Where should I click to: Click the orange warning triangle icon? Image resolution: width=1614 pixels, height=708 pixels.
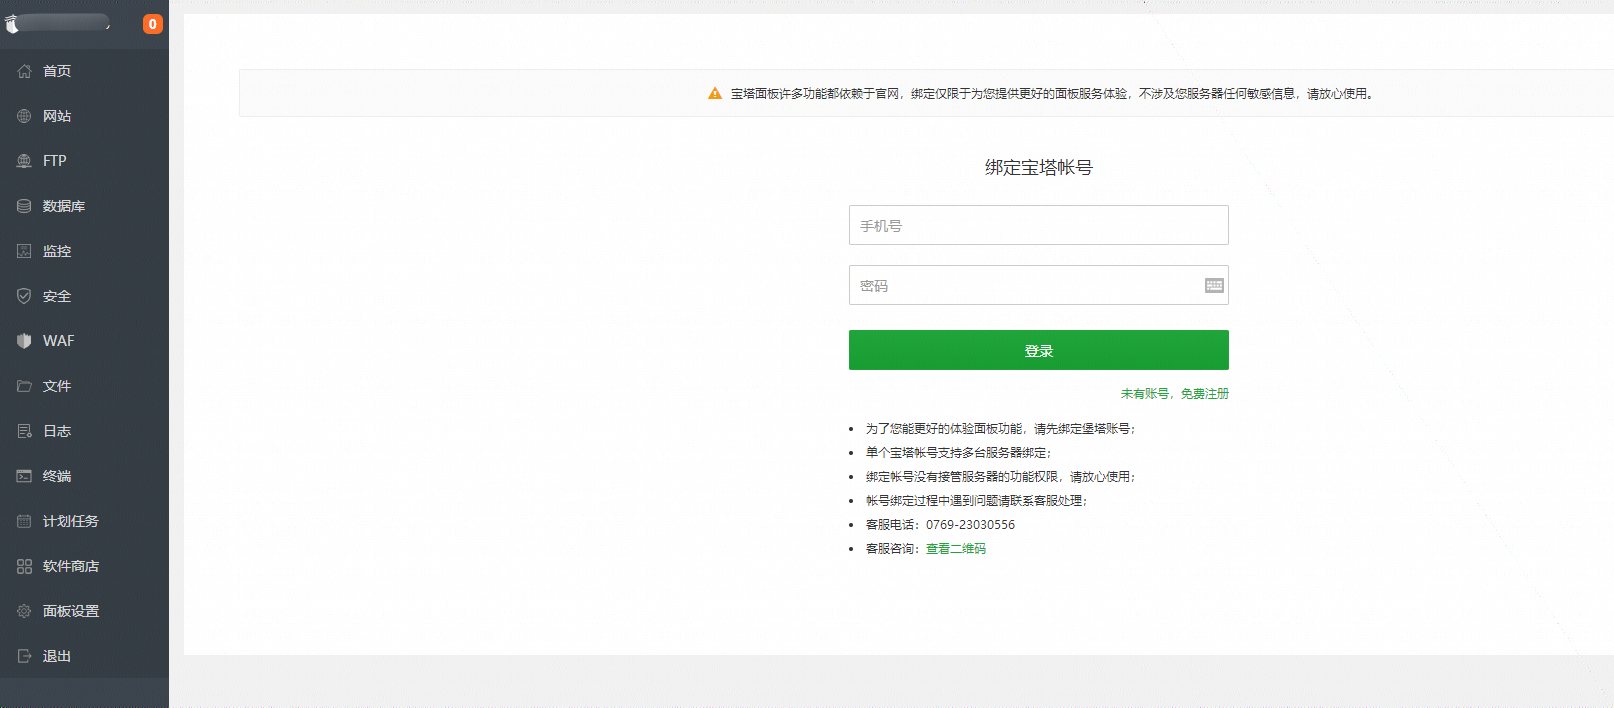(715, 94)
